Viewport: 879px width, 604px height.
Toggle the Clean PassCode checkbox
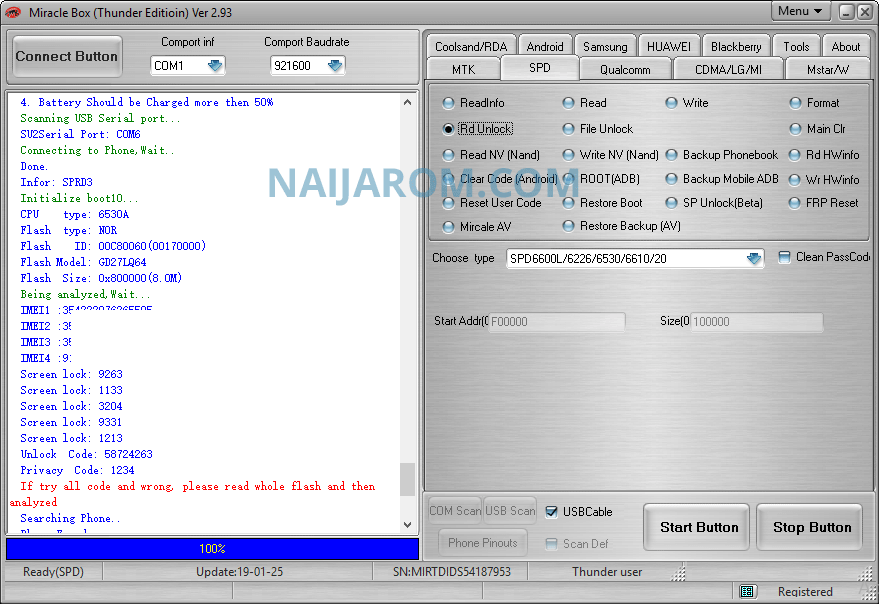point(785,257)
